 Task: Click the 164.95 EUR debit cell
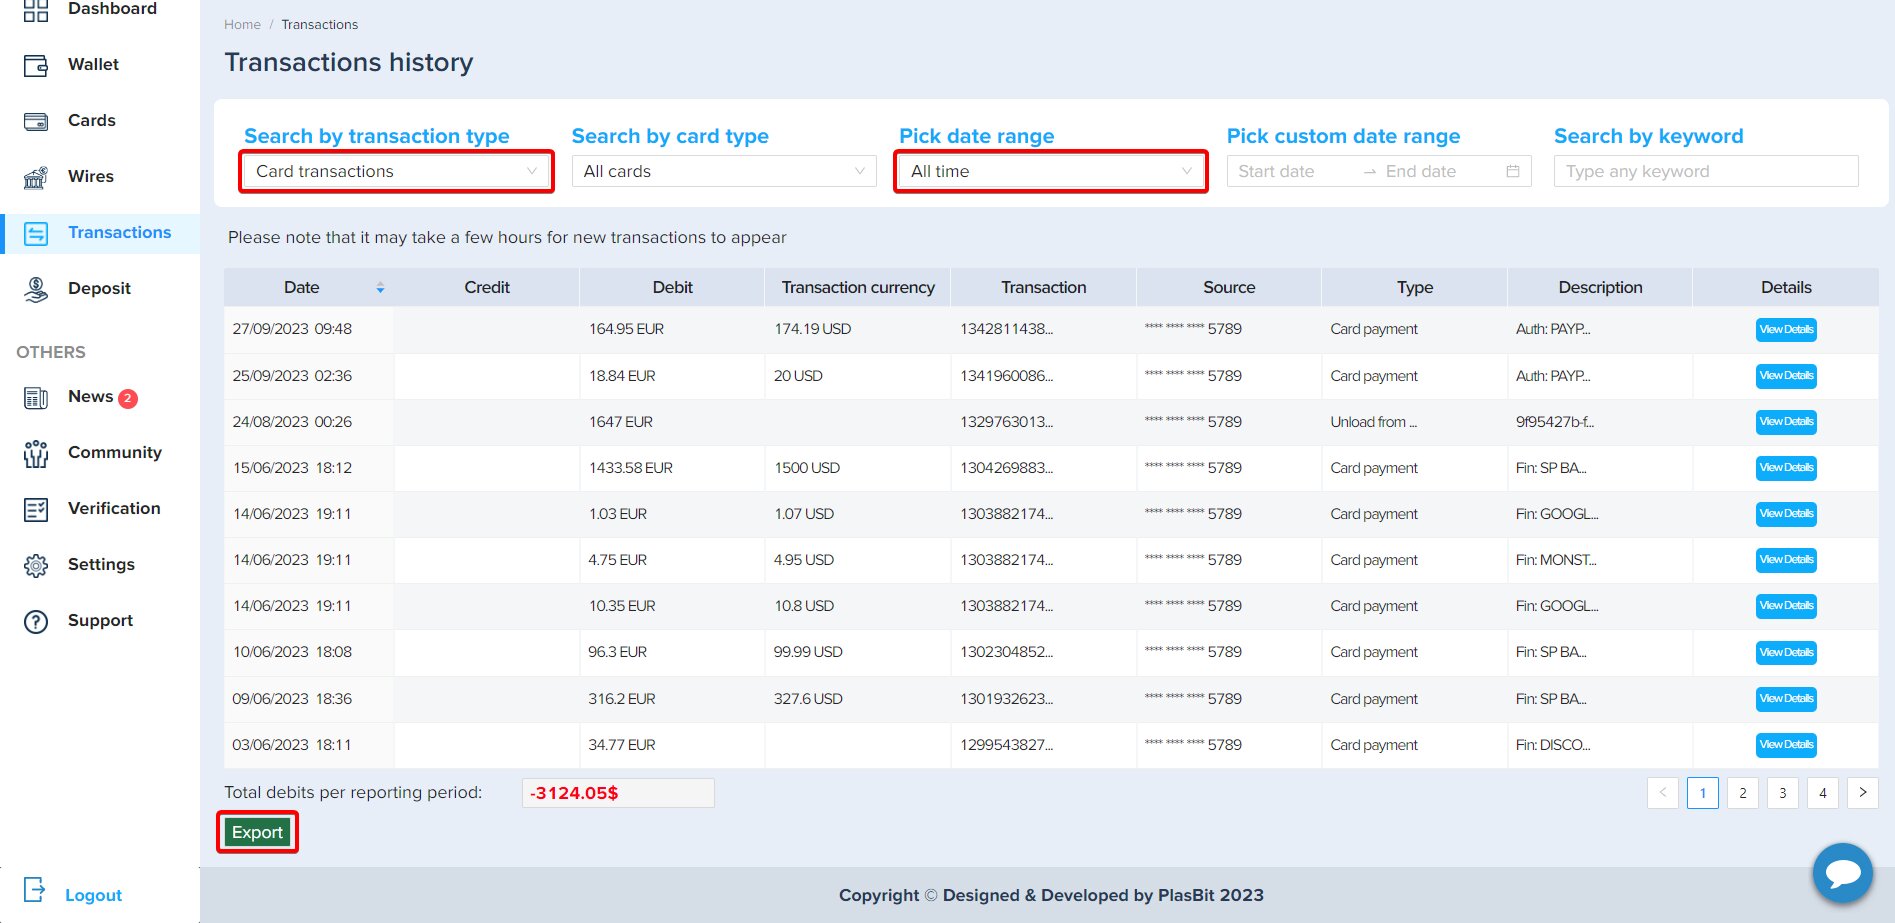pos(672,329)
